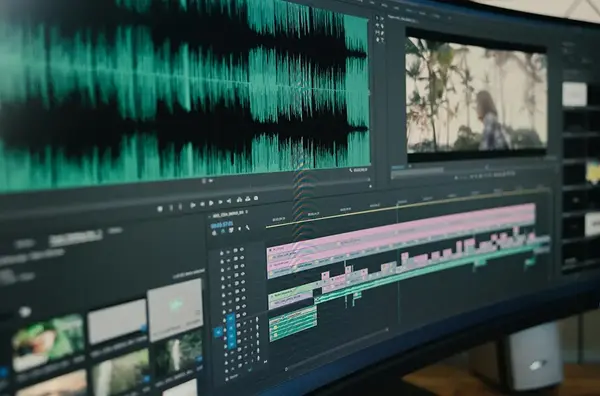This screenshot has width=600, height=396.
Task: Select the lavender clip under the green clip
Action: coord(291,300)
